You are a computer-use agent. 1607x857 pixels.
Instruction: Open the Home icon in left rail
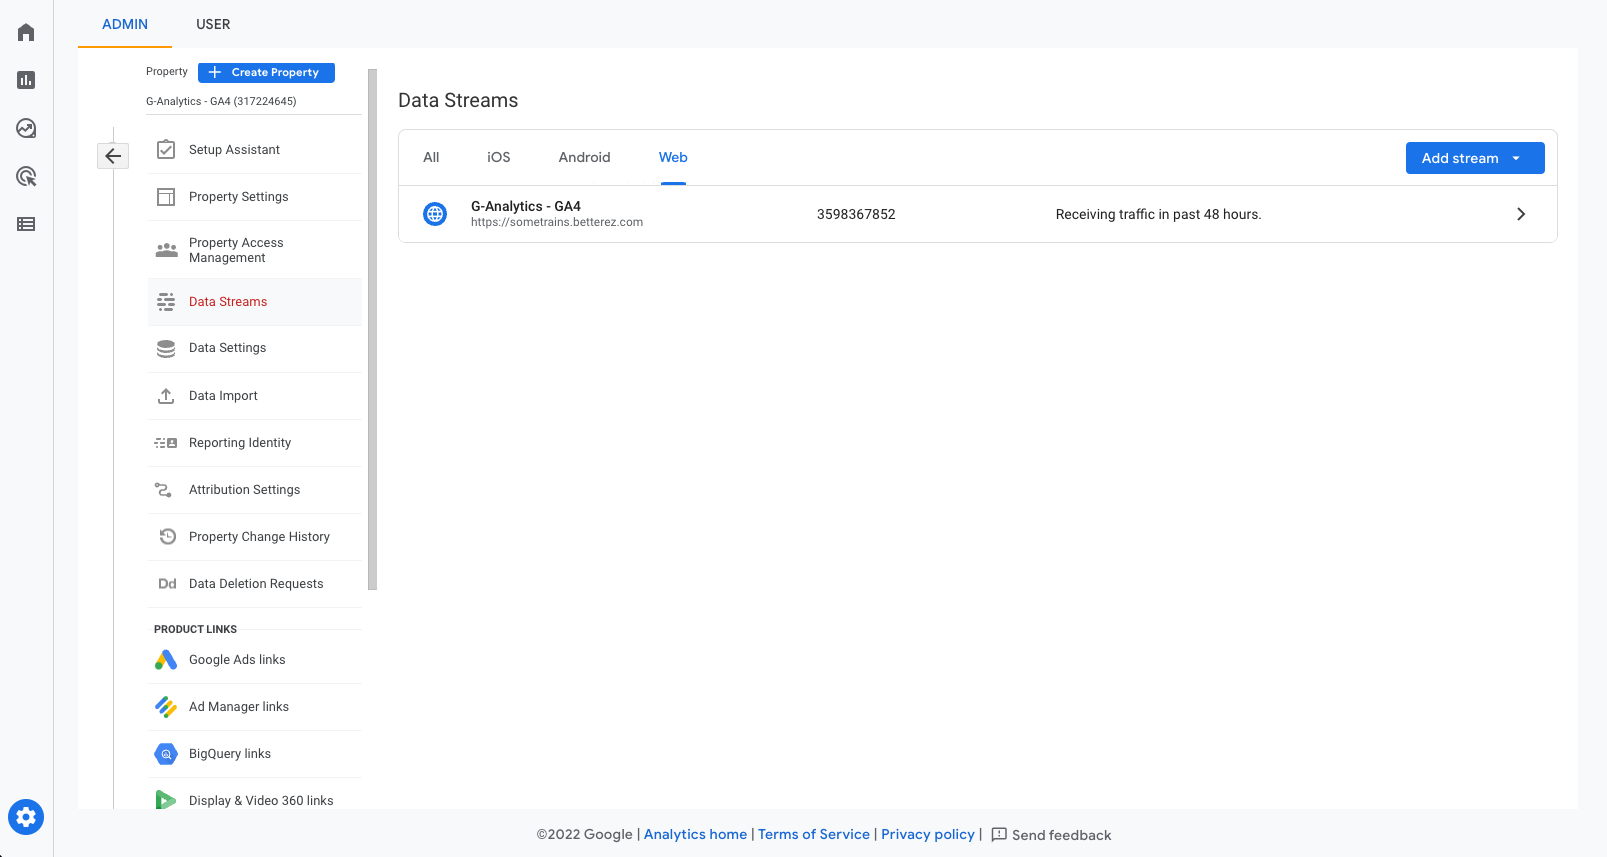pyautogui.click(x=26, y=32)
